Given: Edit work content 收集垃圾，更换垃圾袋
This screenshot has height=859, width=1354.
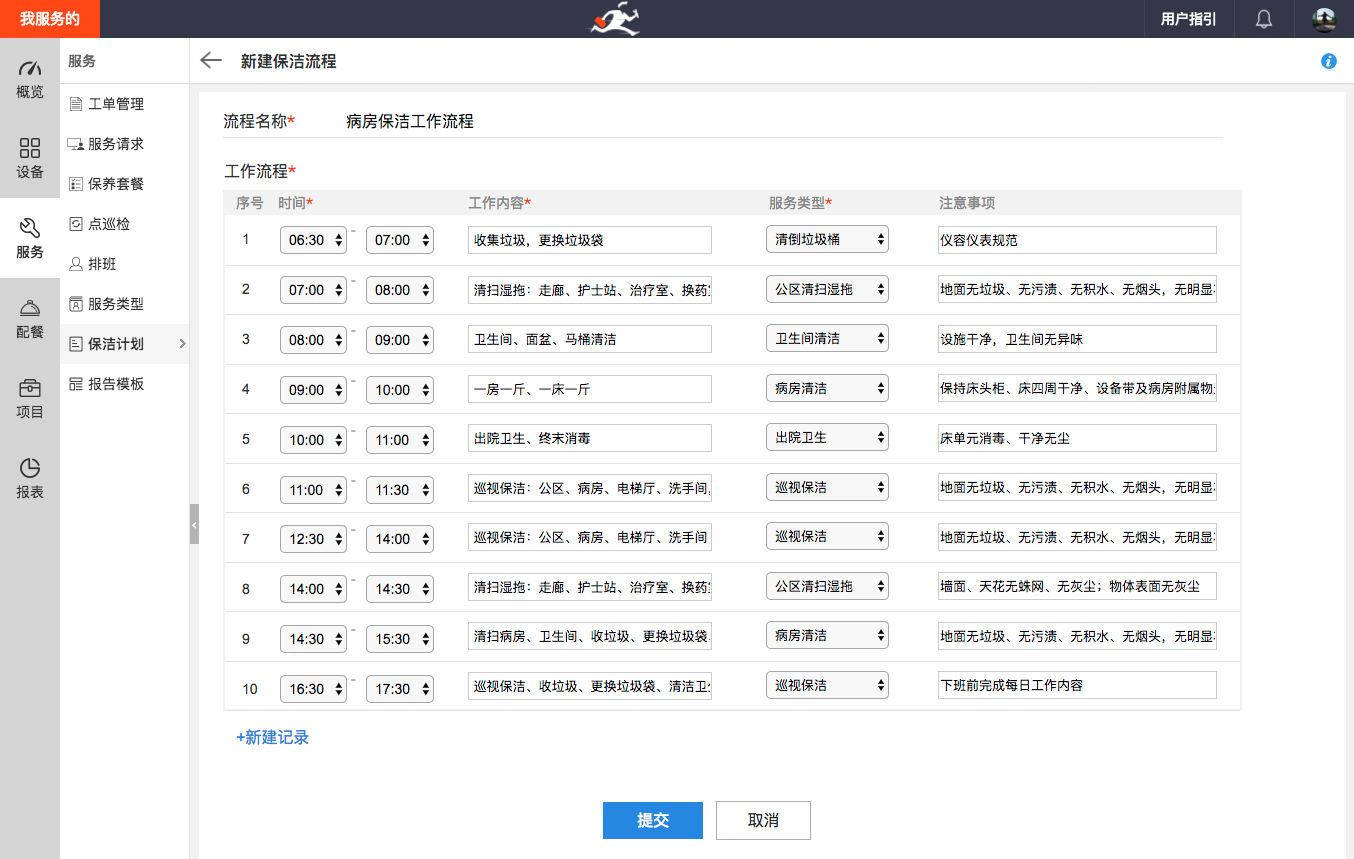Looking at the screenshot, I should (x=590, y=240).
